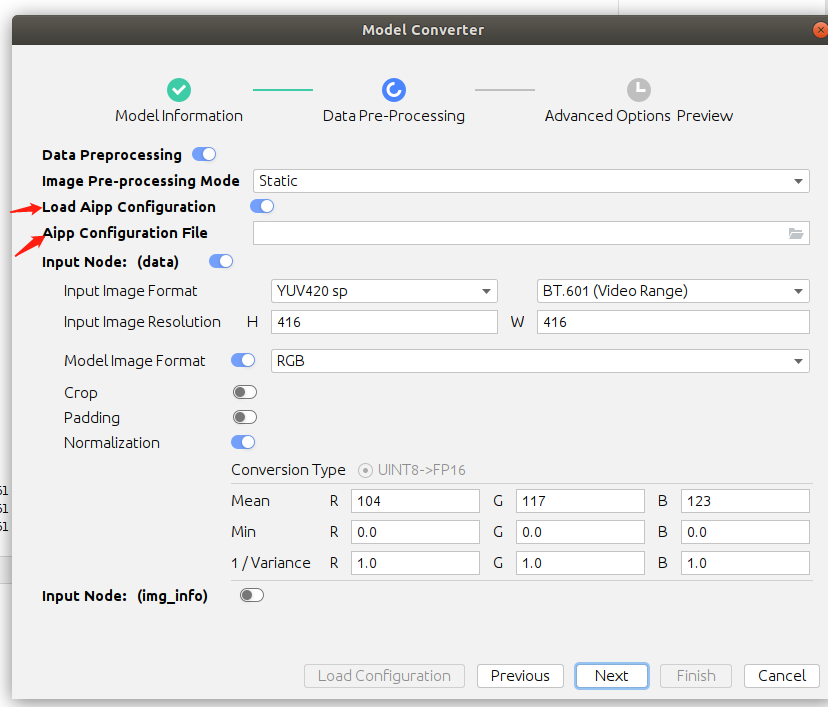Click the Previous button
The width and height of the screenshot is (828, 707).
pyautogui.click(x=520, y=676)
